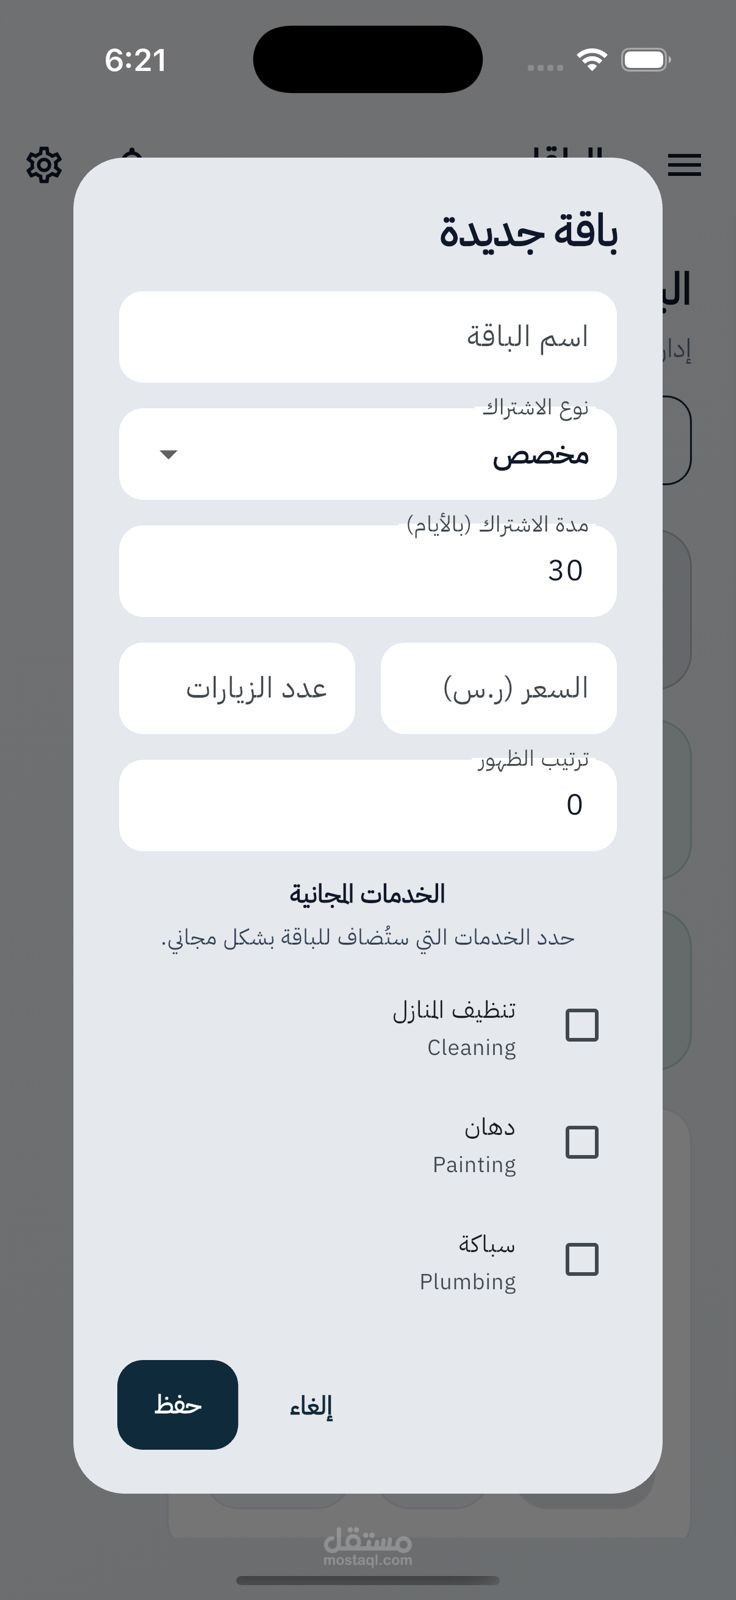Check the Plumbing service checkbox

tap(582, 1259)
